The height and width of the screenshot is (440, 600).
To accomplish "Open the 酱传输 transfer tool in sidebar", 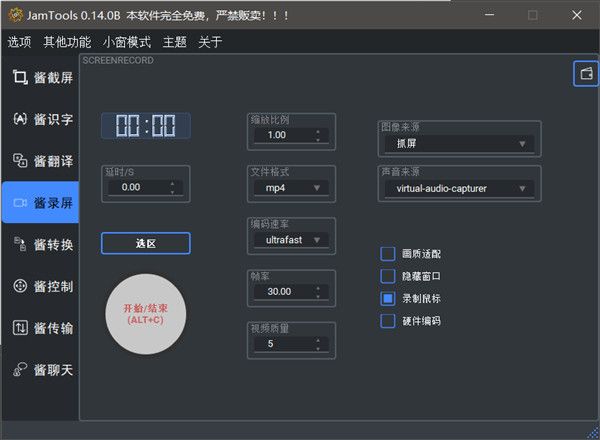I will [x=40, y=328].
